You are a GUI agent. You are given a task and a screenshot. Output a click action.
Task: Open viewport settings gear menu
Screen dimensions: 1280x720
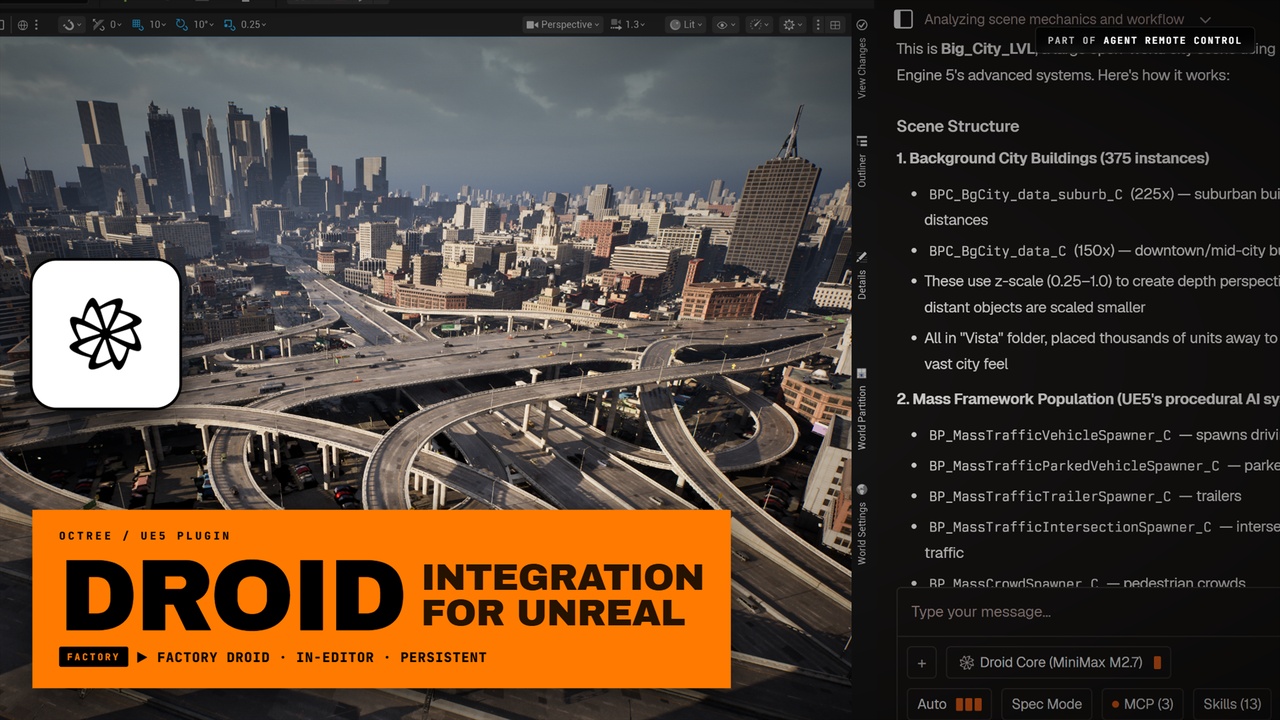click(x=793, y=24)
